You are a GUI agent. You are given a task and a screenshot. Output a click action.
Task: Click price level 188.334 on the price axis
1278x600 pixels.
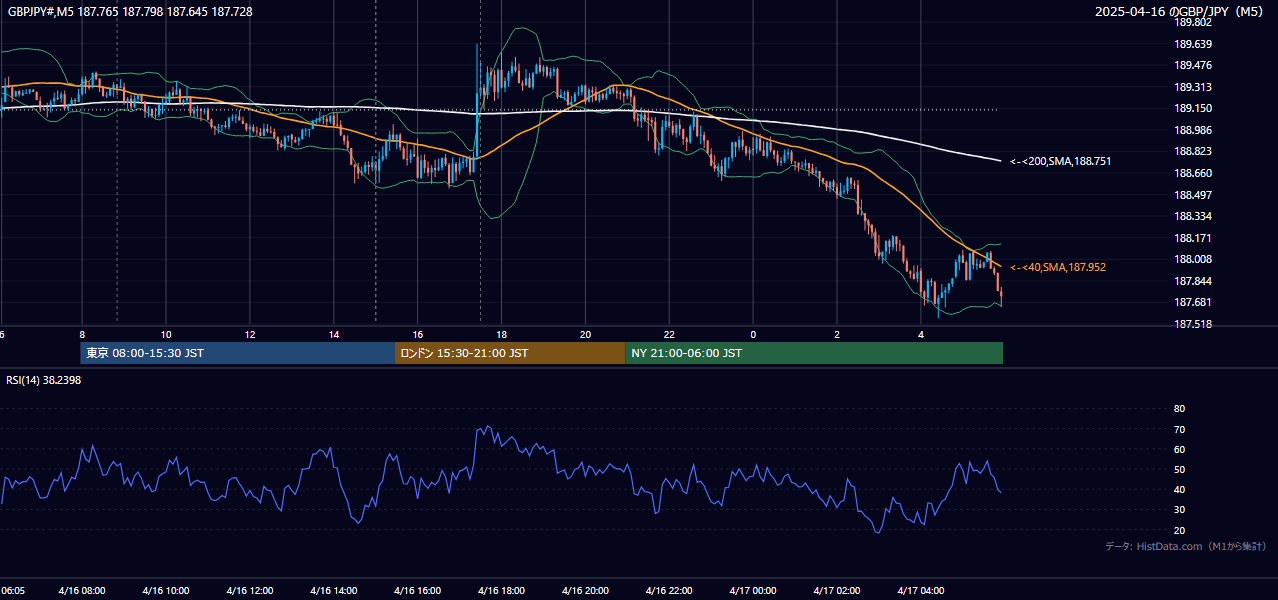coord(1193,216)
